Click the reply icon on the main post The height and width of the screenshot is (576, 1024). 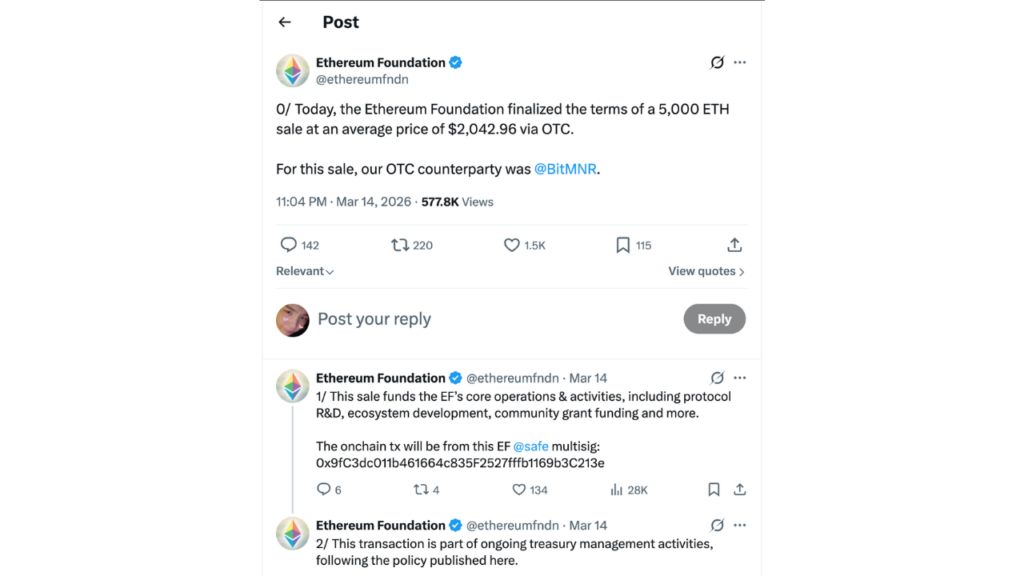[x=289, y=245]
